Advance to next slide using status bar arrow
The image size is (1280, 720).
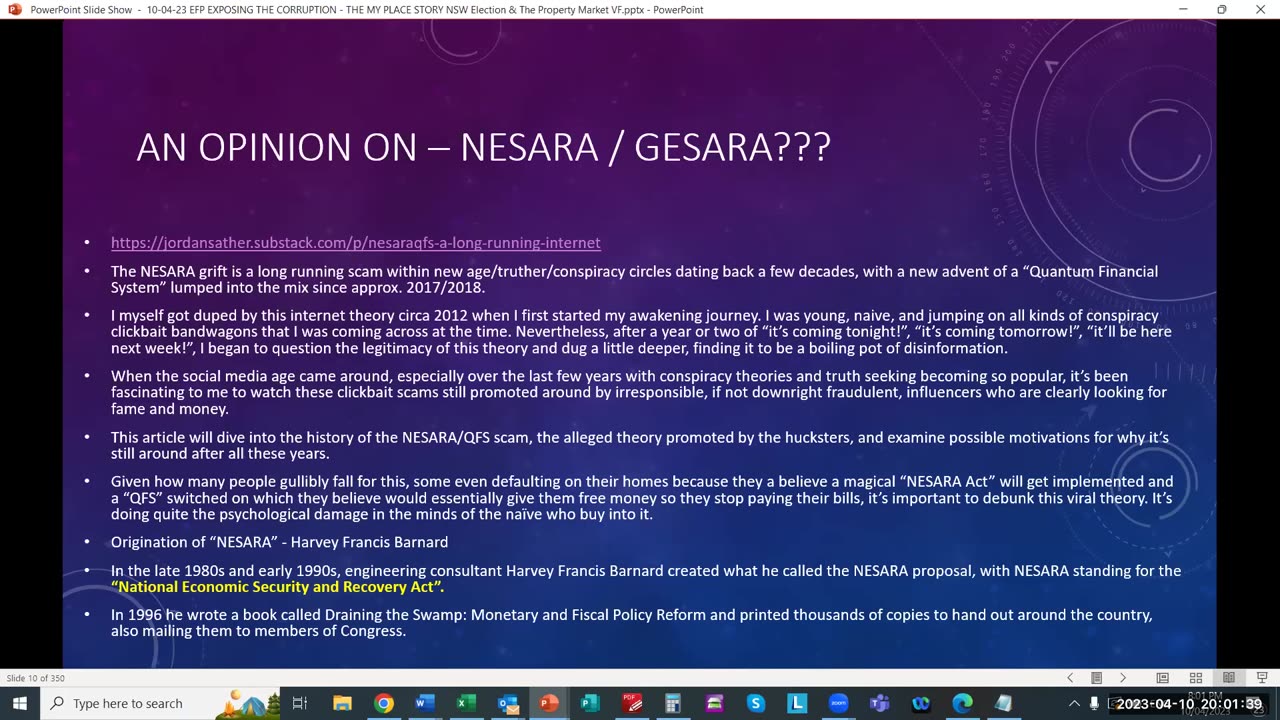click(x=1123, y=678)
